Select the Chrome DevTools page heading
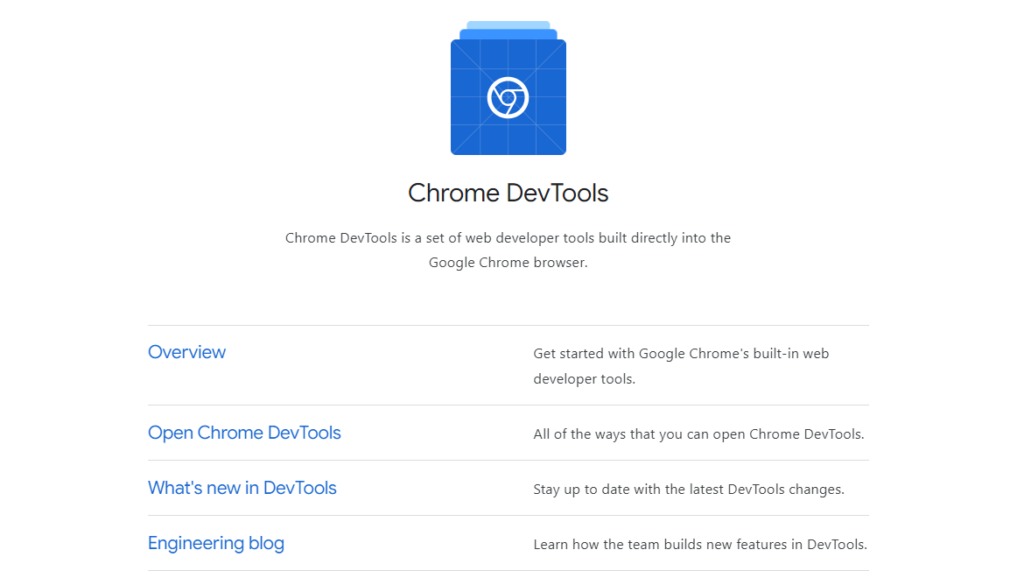Viewport: 1024px width, 571px height. (x=508, y=193)
